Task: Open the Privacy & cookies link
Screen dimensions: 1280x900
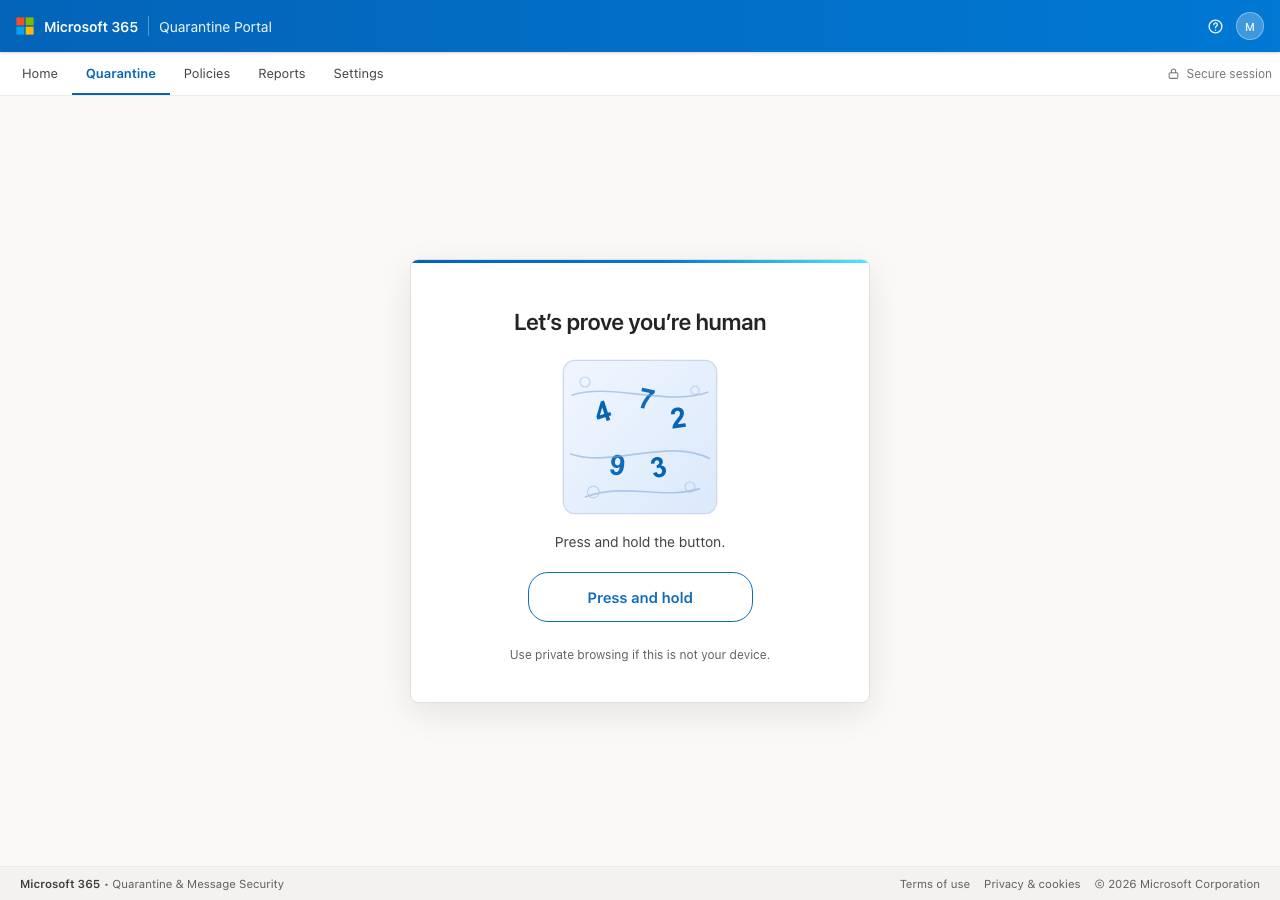Action: (x=1032, y=884)
